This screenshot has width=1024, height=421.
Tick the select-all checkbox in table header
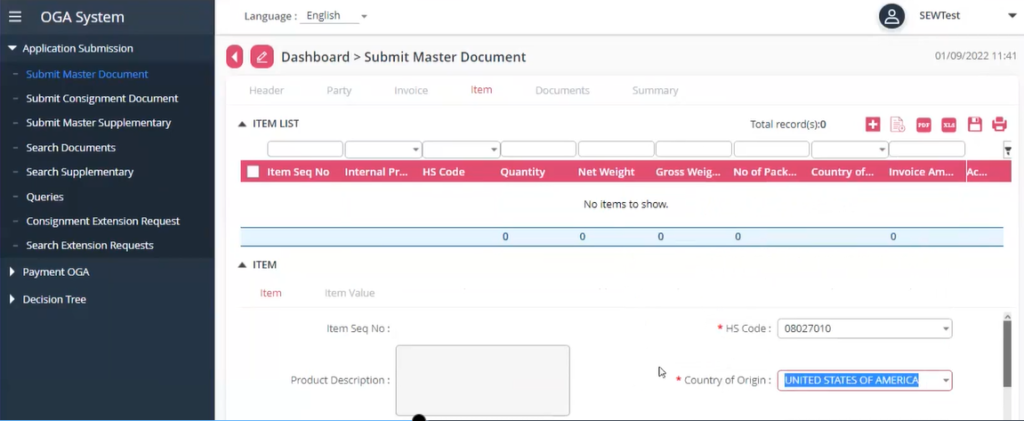[253, 172]
